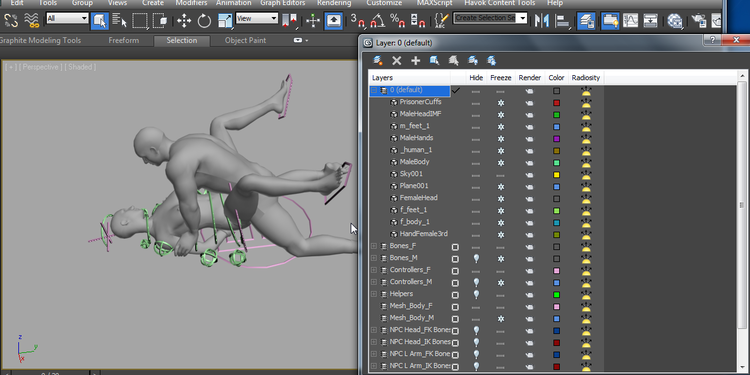The width and height of the screenshot is (750, 375).
Task: Open the selection filter All dropdown
Action: click(67, 19)
